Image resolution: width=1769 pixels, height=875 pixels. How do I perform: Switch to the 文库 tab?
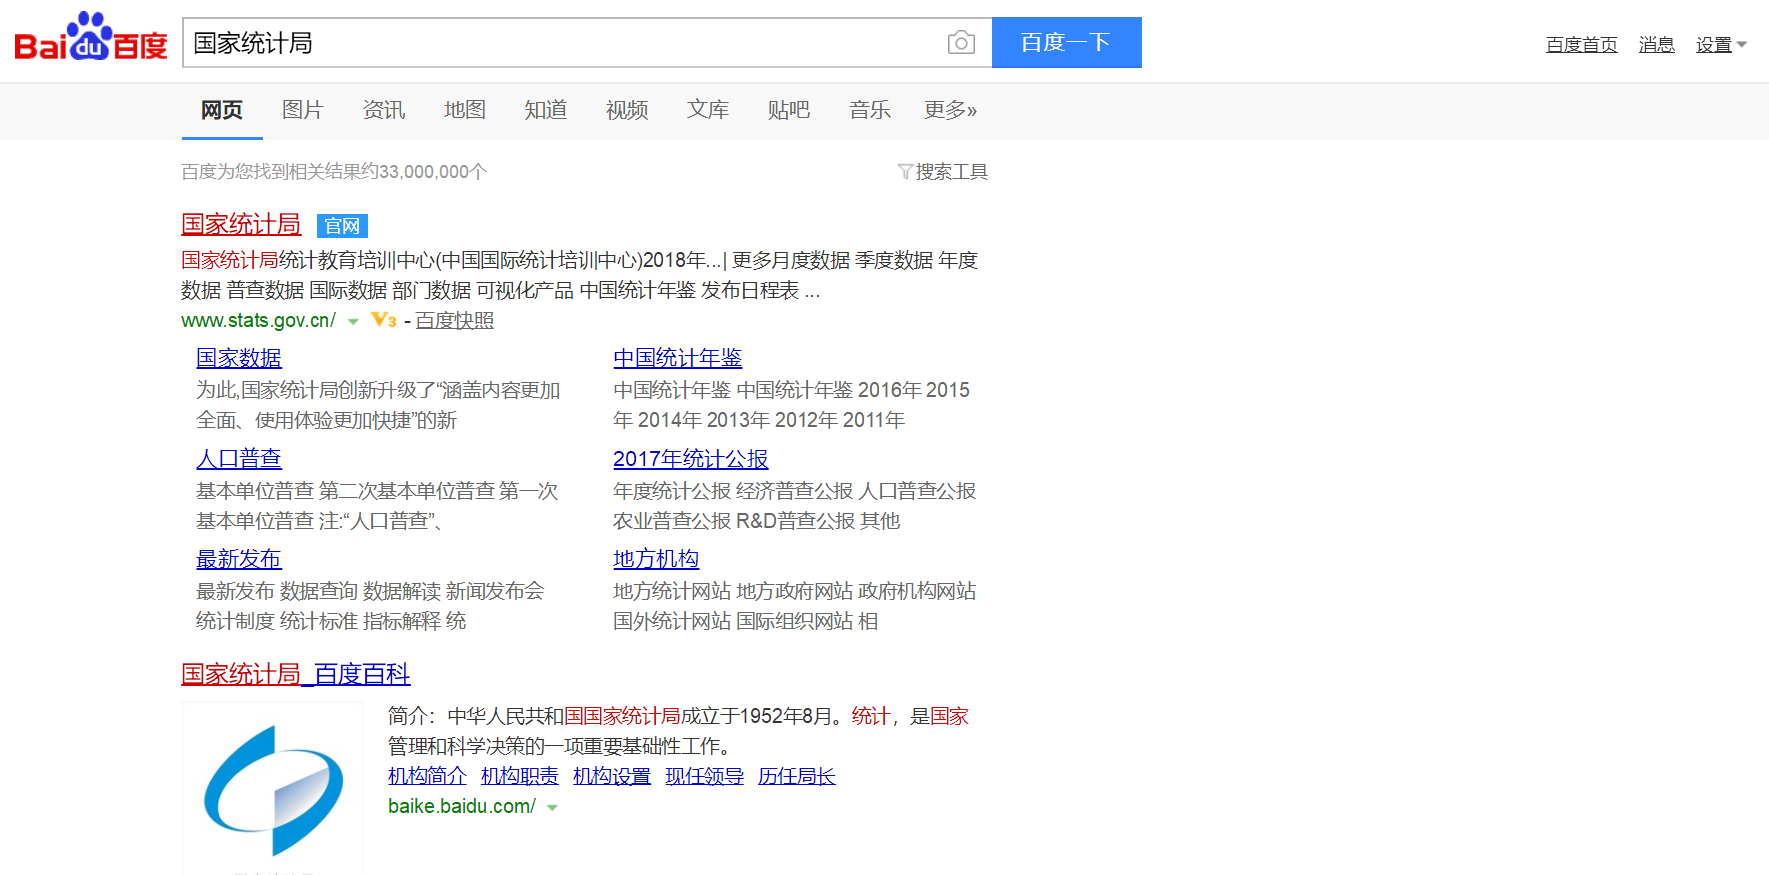click(x=708, y=110)
